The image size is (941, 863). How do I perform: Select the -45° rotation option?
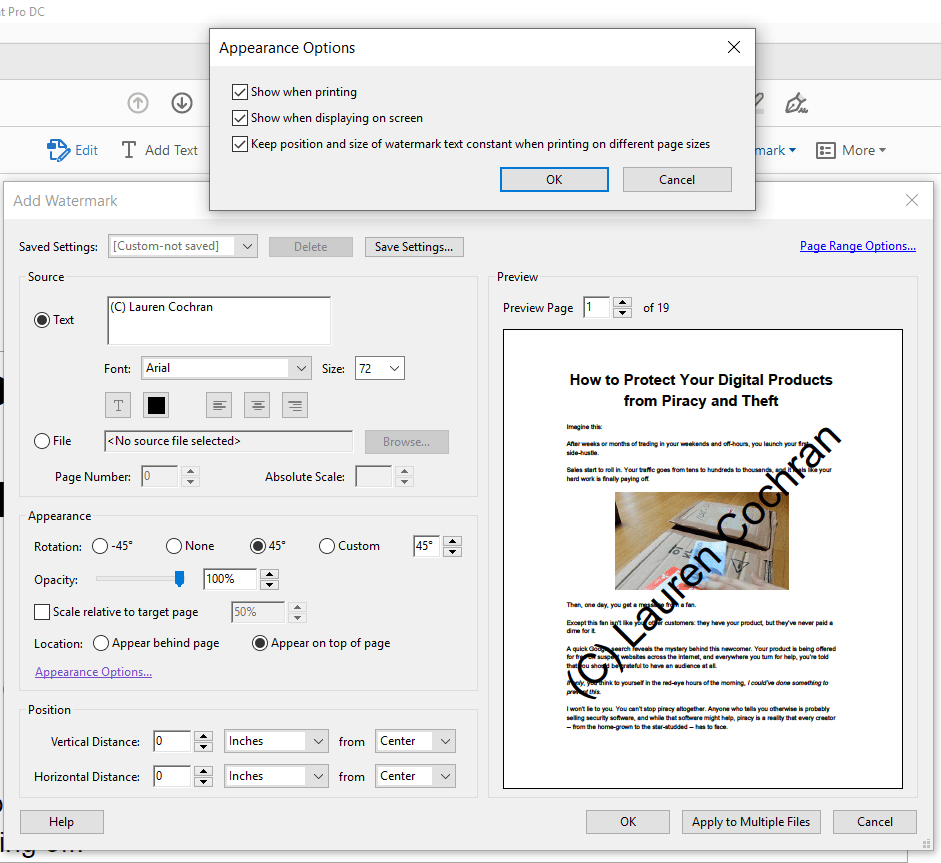point(99,546)
